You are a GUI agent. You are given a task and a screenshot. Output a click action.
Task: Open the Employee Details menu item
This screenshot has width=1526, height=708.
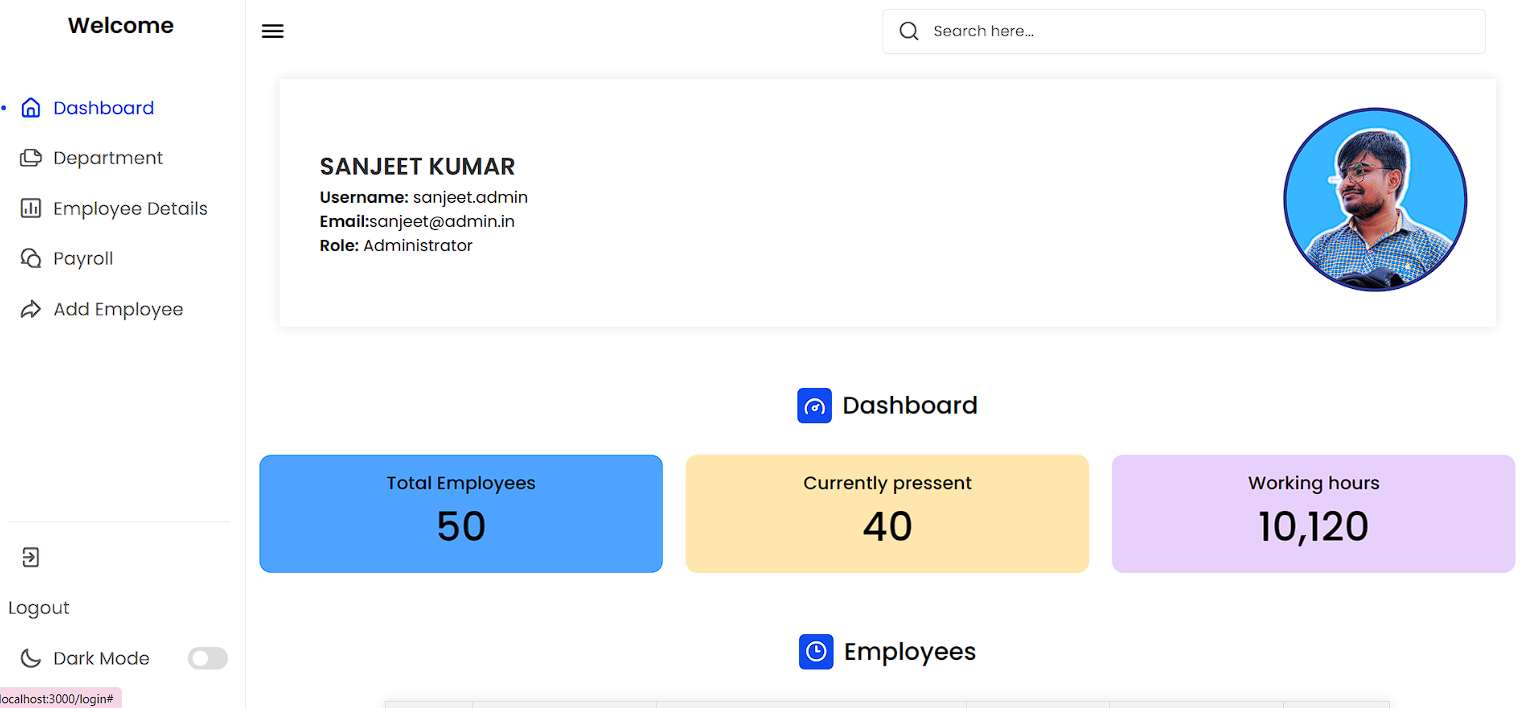point(130,208)
